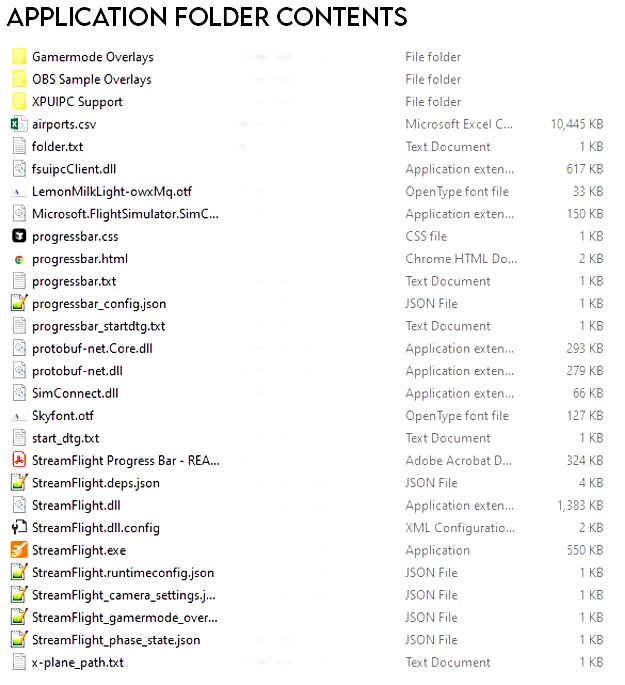The width and height of the screenshot is (625, 685).
Task: Select the StreamFlight.deps.json file name
Action: point(96,483)
